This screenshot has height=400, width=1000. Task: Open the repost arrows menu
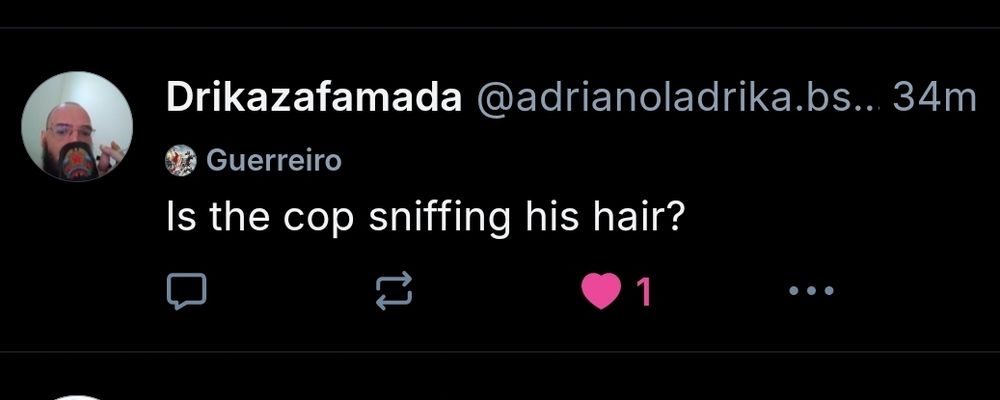click(393, 292)
